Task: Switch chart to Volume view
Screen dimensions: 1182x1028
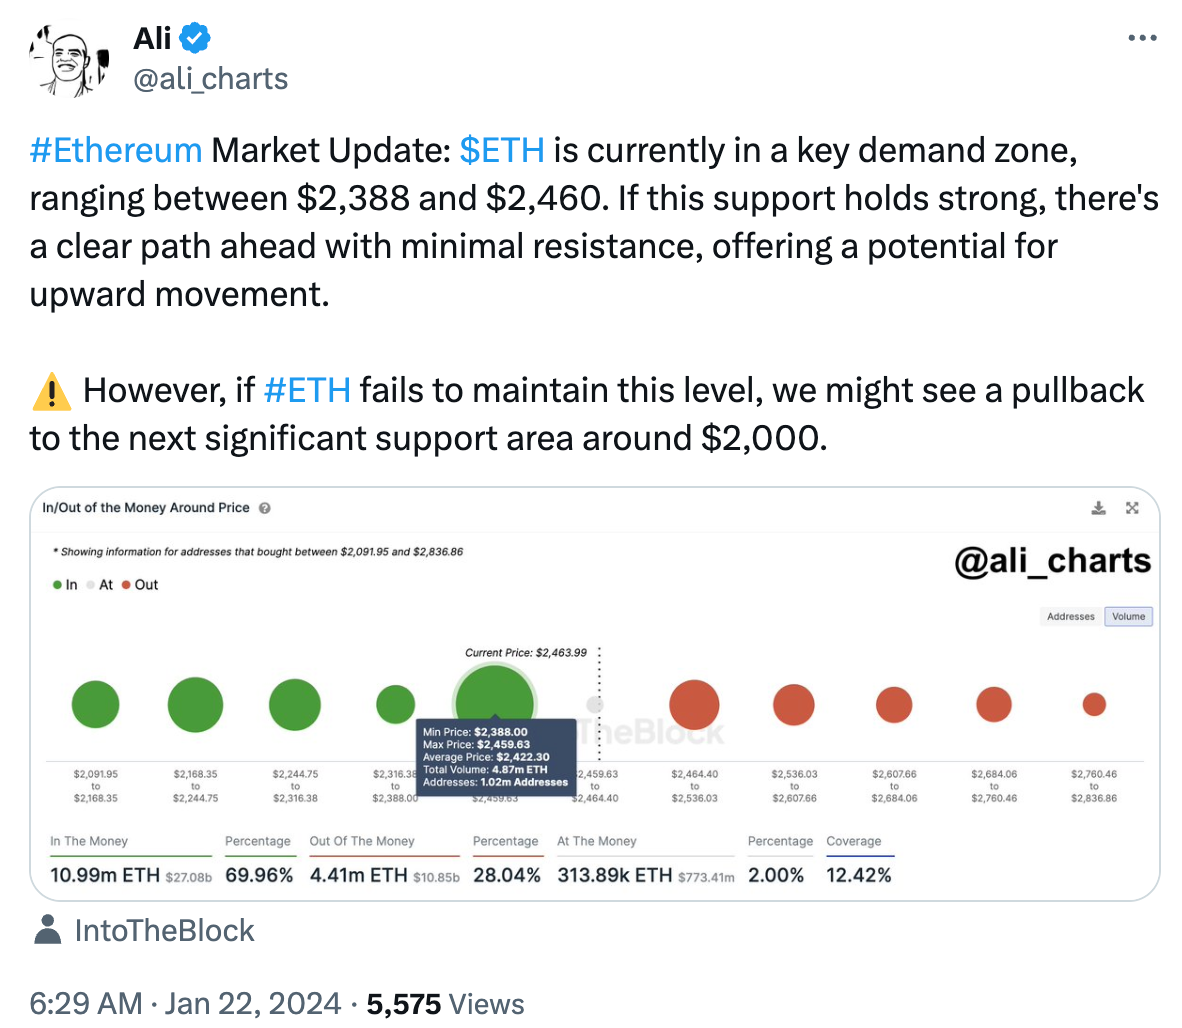Action: click(x=1128, y=616)
